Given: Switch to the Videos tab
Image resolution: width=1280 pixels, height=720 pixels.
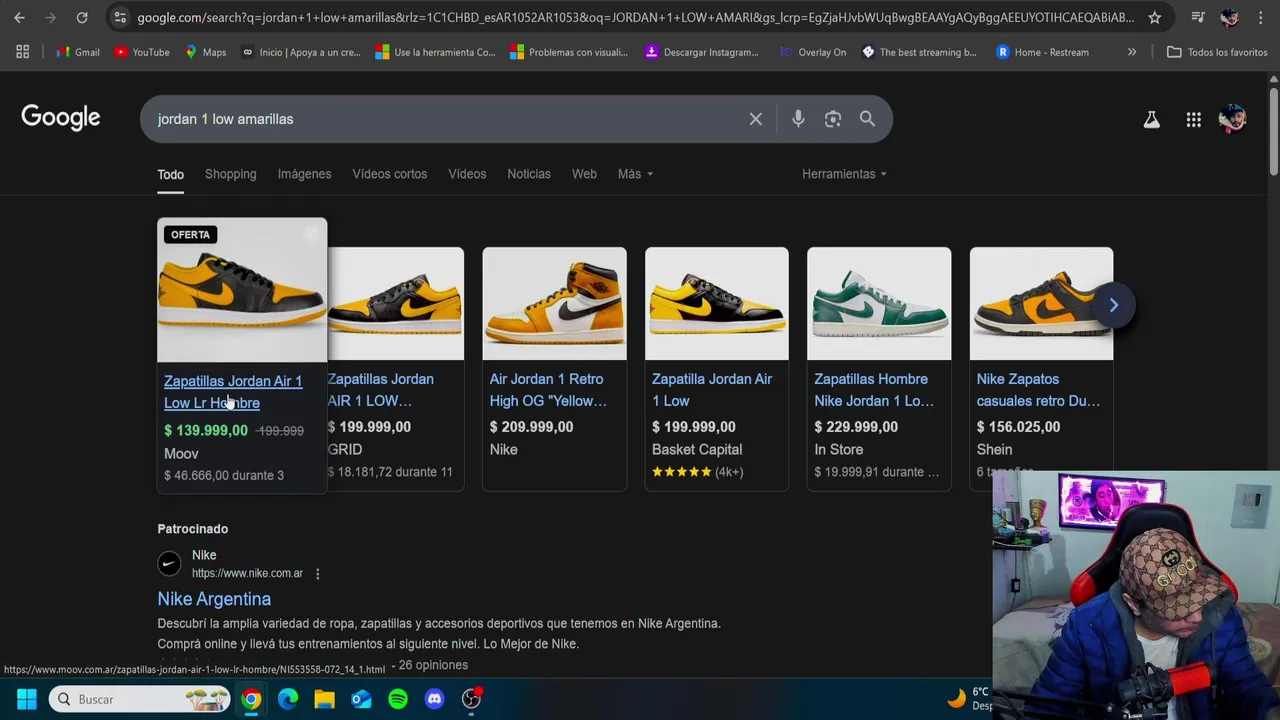Looking at the screenshot, I should click(x=467, y=174).
